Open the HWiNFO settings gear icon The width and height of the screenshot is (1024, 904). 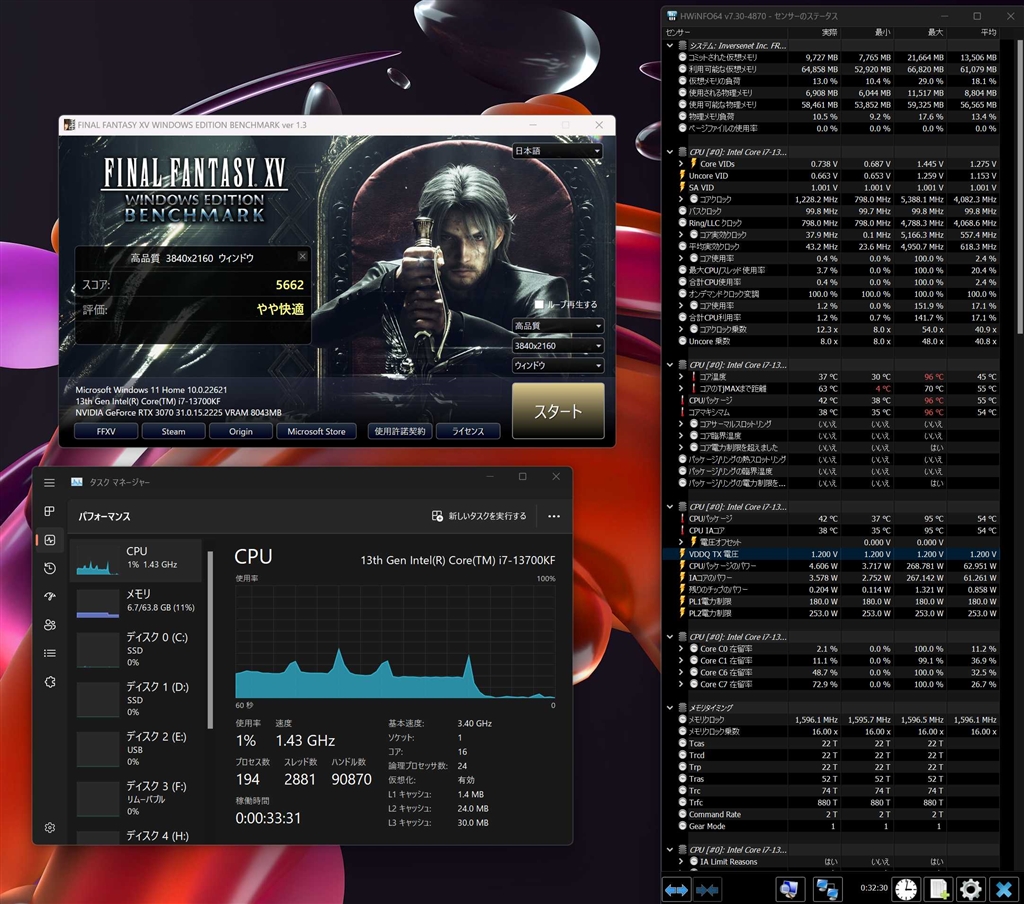(x=968, y=889)
